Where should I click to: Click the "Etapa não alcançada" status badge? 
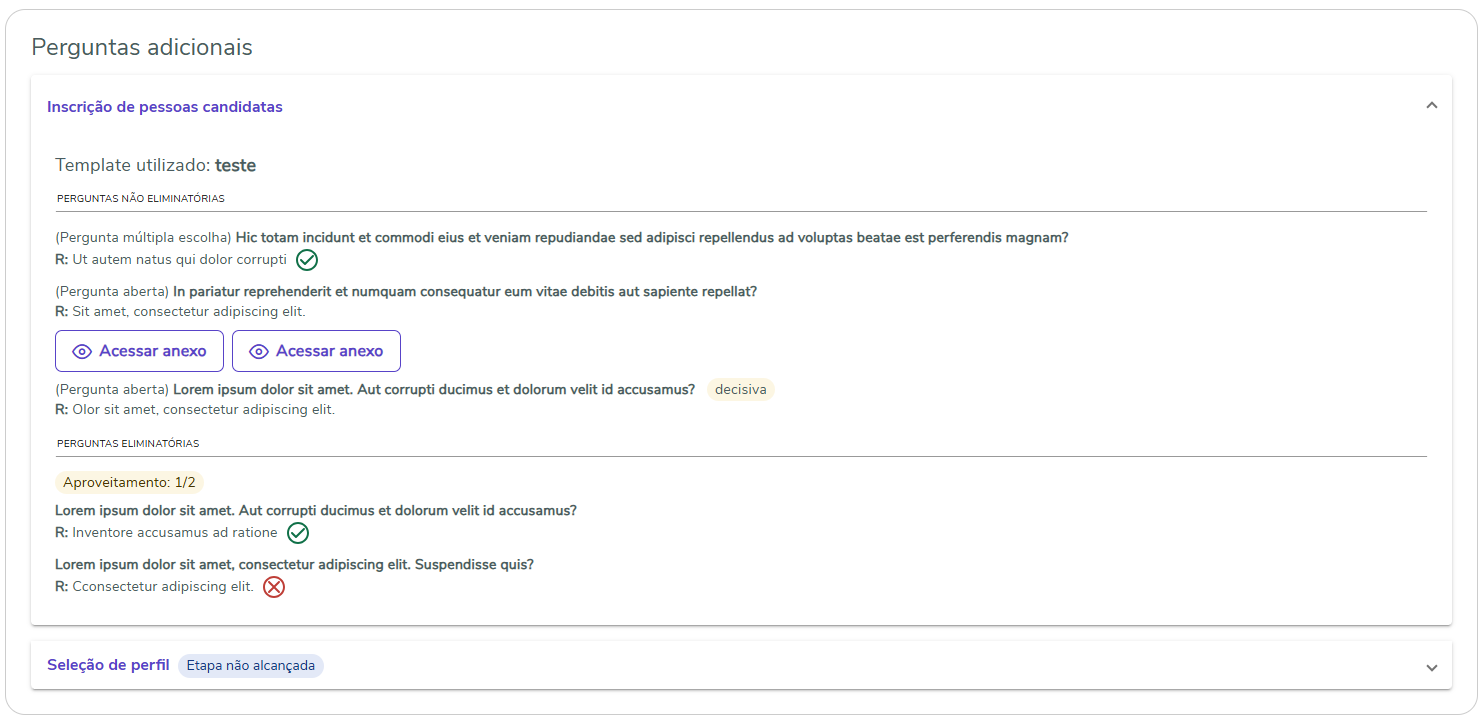(x=251, y=666)
